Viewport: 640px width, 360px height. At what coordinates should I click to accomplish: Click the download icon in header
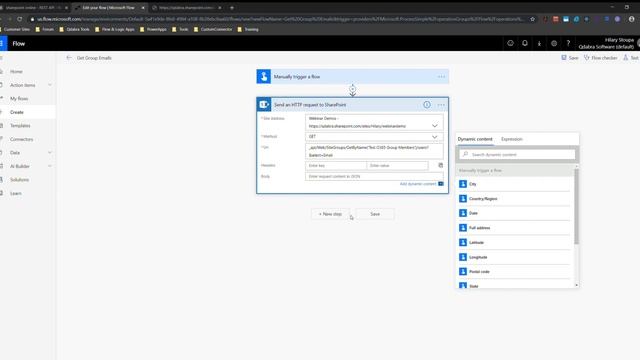tap(539, 43)
